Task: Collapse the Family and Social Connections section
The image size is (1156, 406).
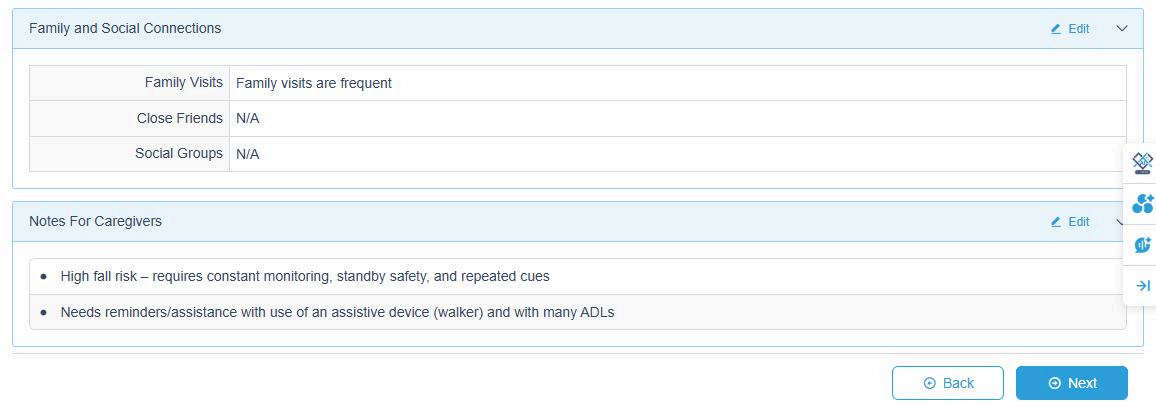Action: (1122, 29)
